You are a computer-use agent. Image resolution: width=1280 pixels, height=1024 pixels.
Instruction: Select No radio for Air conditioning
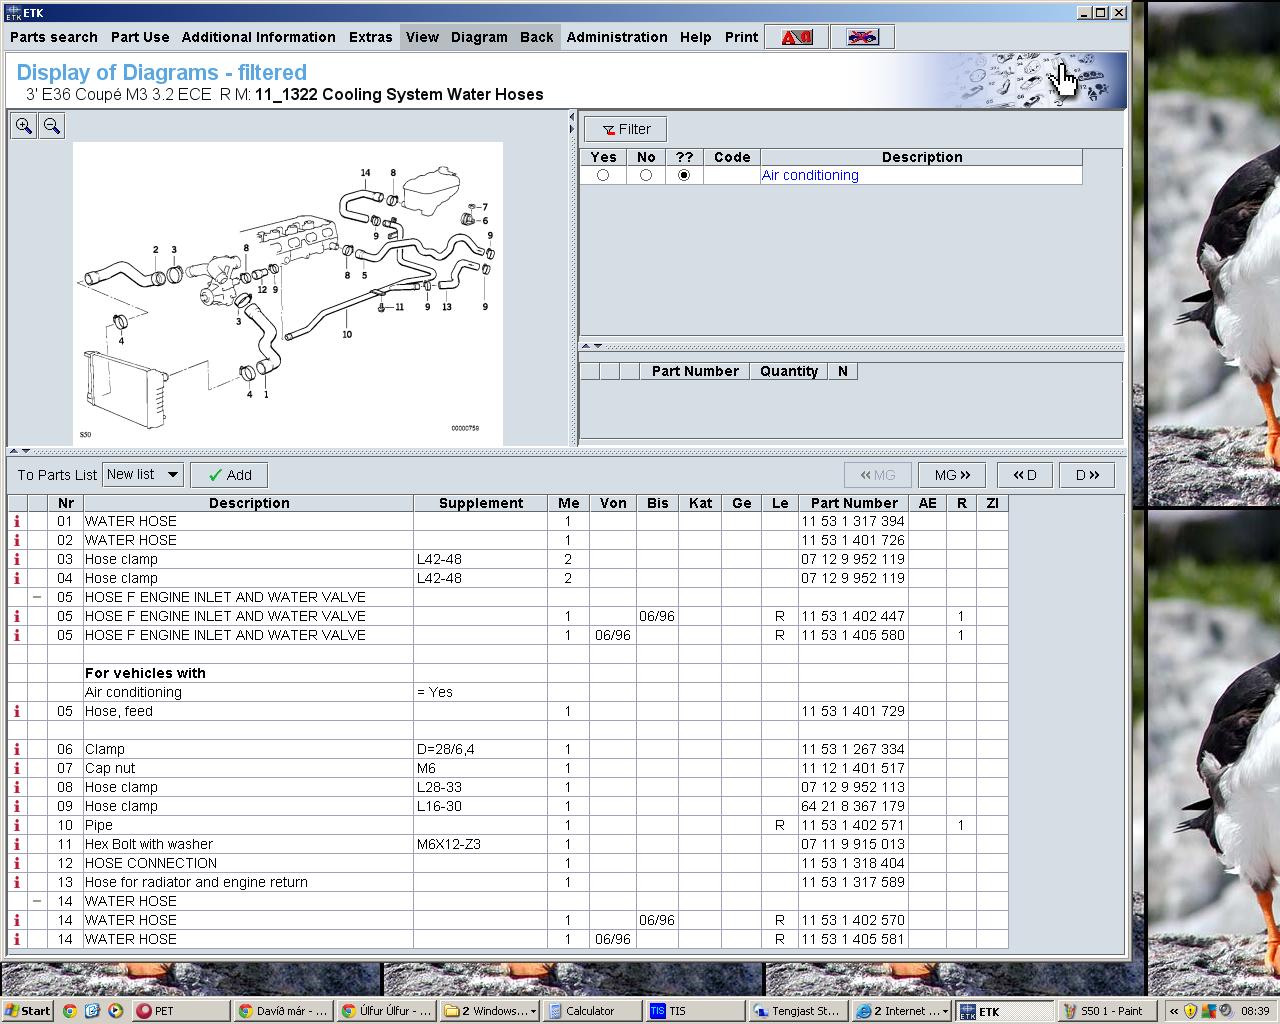646,175
